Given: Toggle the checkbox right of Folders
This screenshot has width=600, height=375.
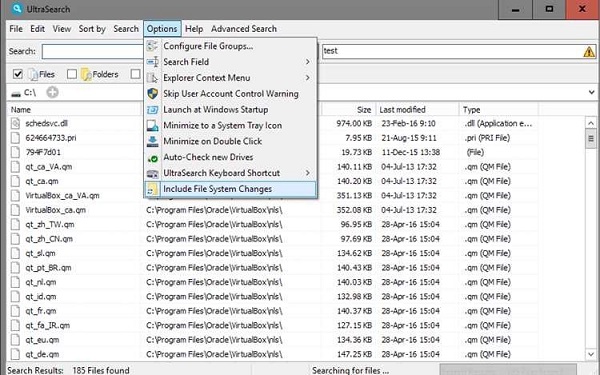Looking at the screenshot, I should point(135,74).
